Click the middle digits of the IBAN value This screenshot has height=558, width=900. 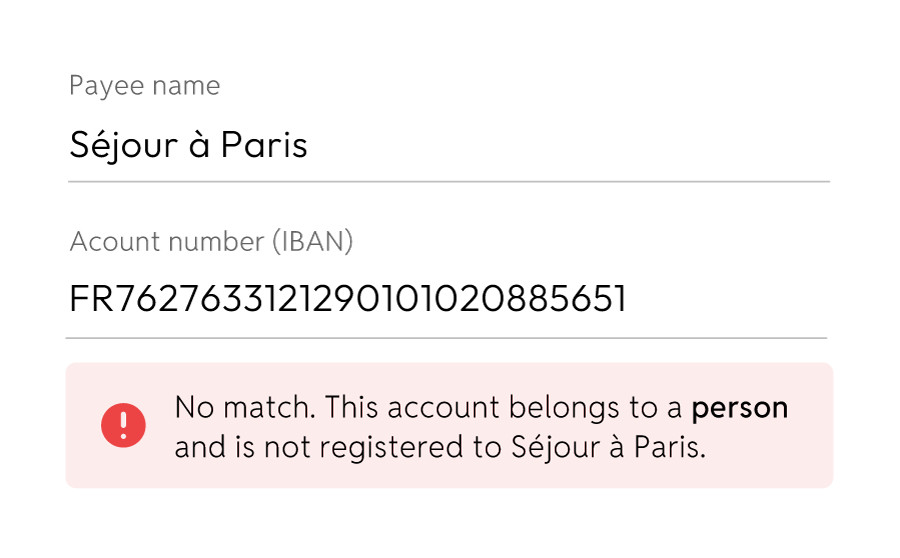pos(348,299)
